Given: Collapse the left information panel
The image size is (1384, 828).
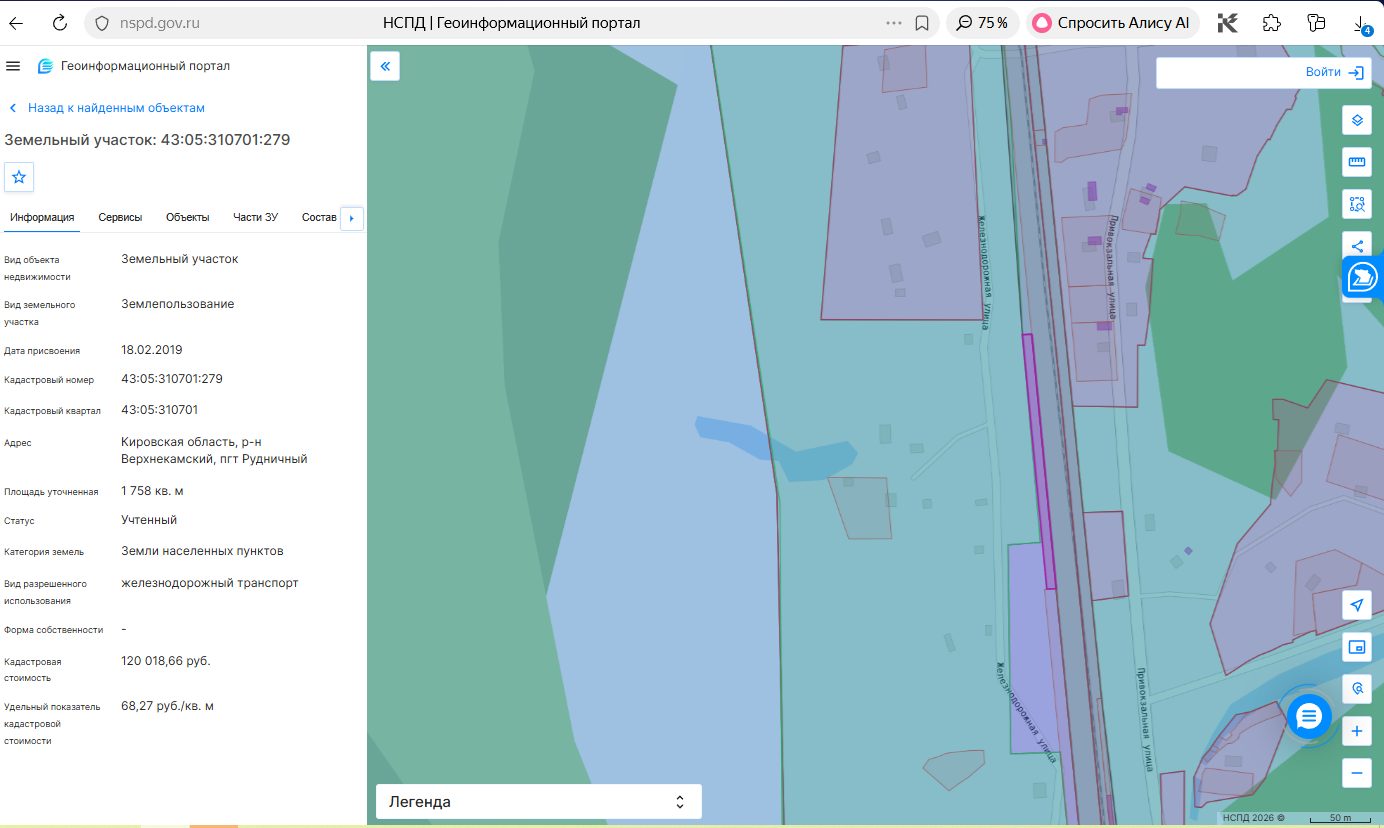Looking at the screenshot, I should 385,66.
